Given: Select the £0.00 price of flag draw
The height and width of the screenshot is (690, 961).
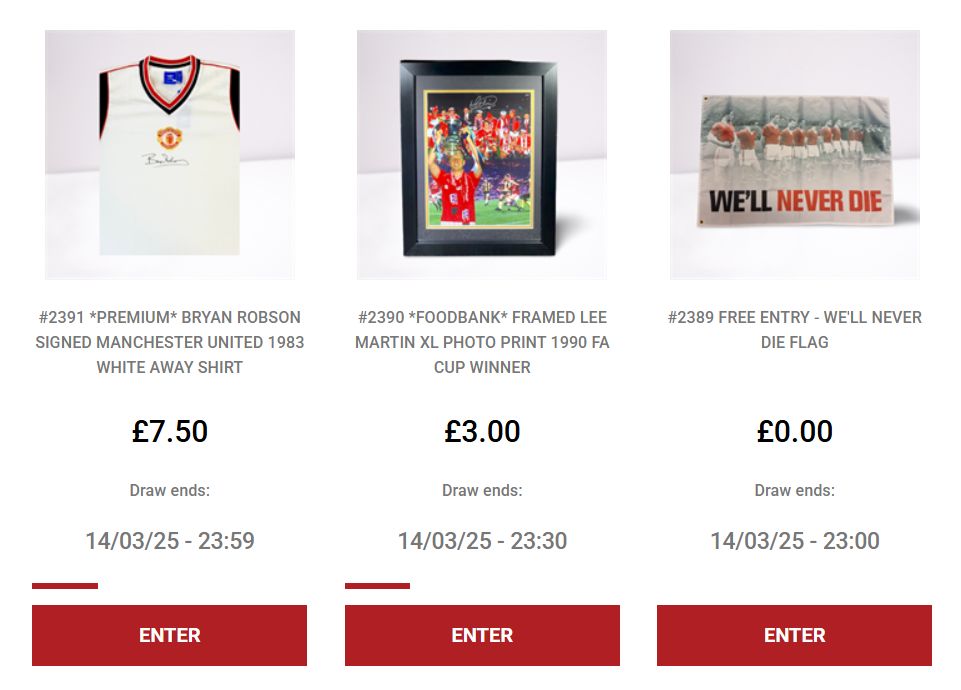Looking at the screenshot, I should pos(794,431).
